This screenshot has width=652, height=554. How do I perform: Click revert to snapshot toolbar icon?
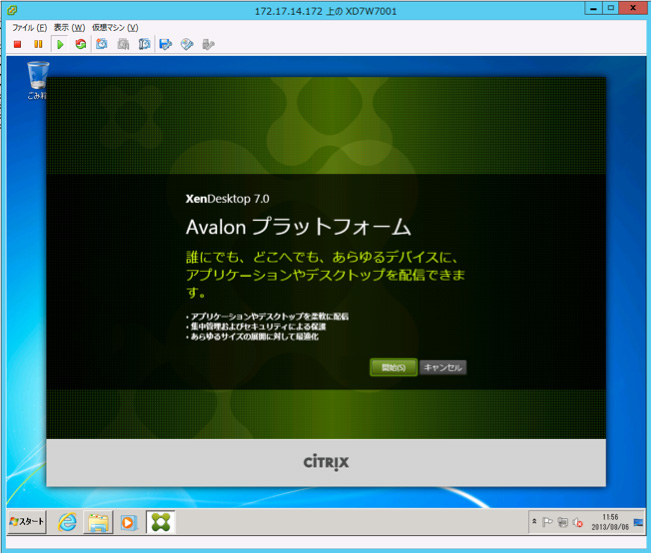[123, 44]
